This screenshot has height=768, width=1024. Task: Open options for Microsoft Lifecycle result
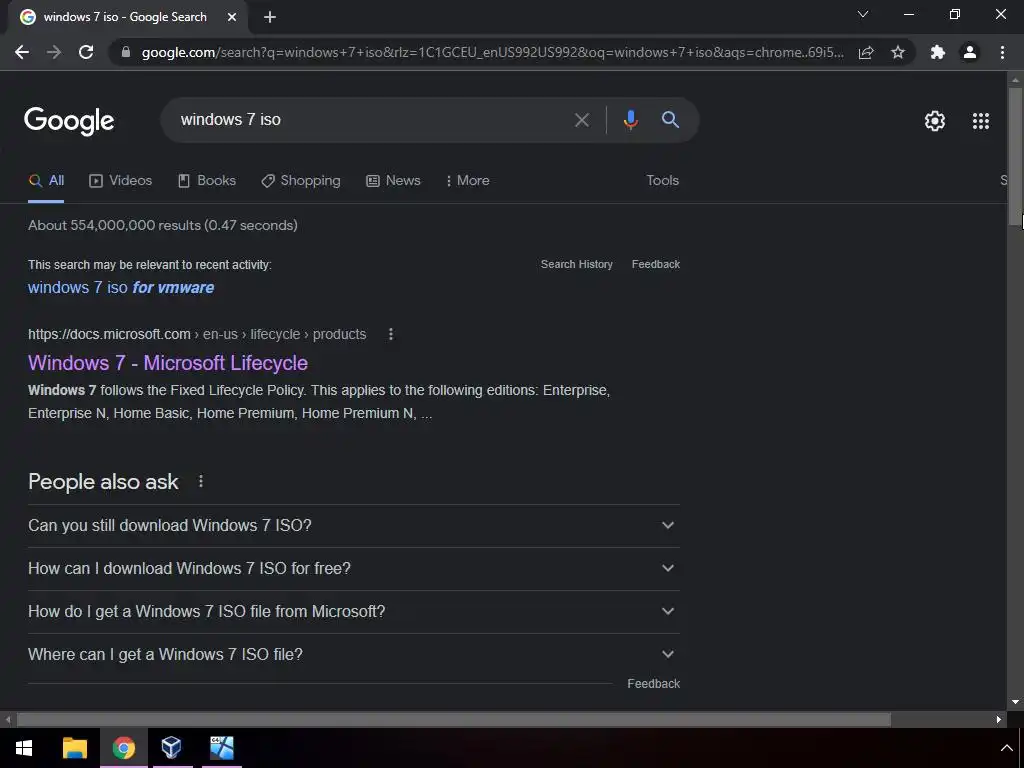point(391,334)
